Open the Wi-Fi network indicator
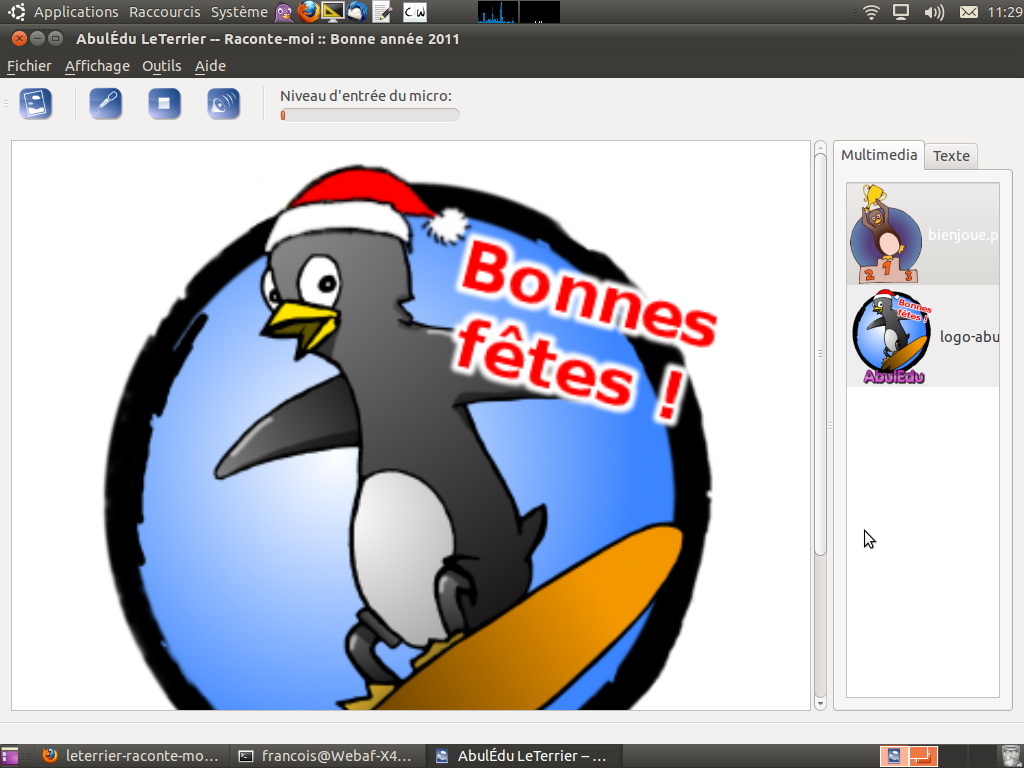The image size is (1024, 768). pos(871,12)
